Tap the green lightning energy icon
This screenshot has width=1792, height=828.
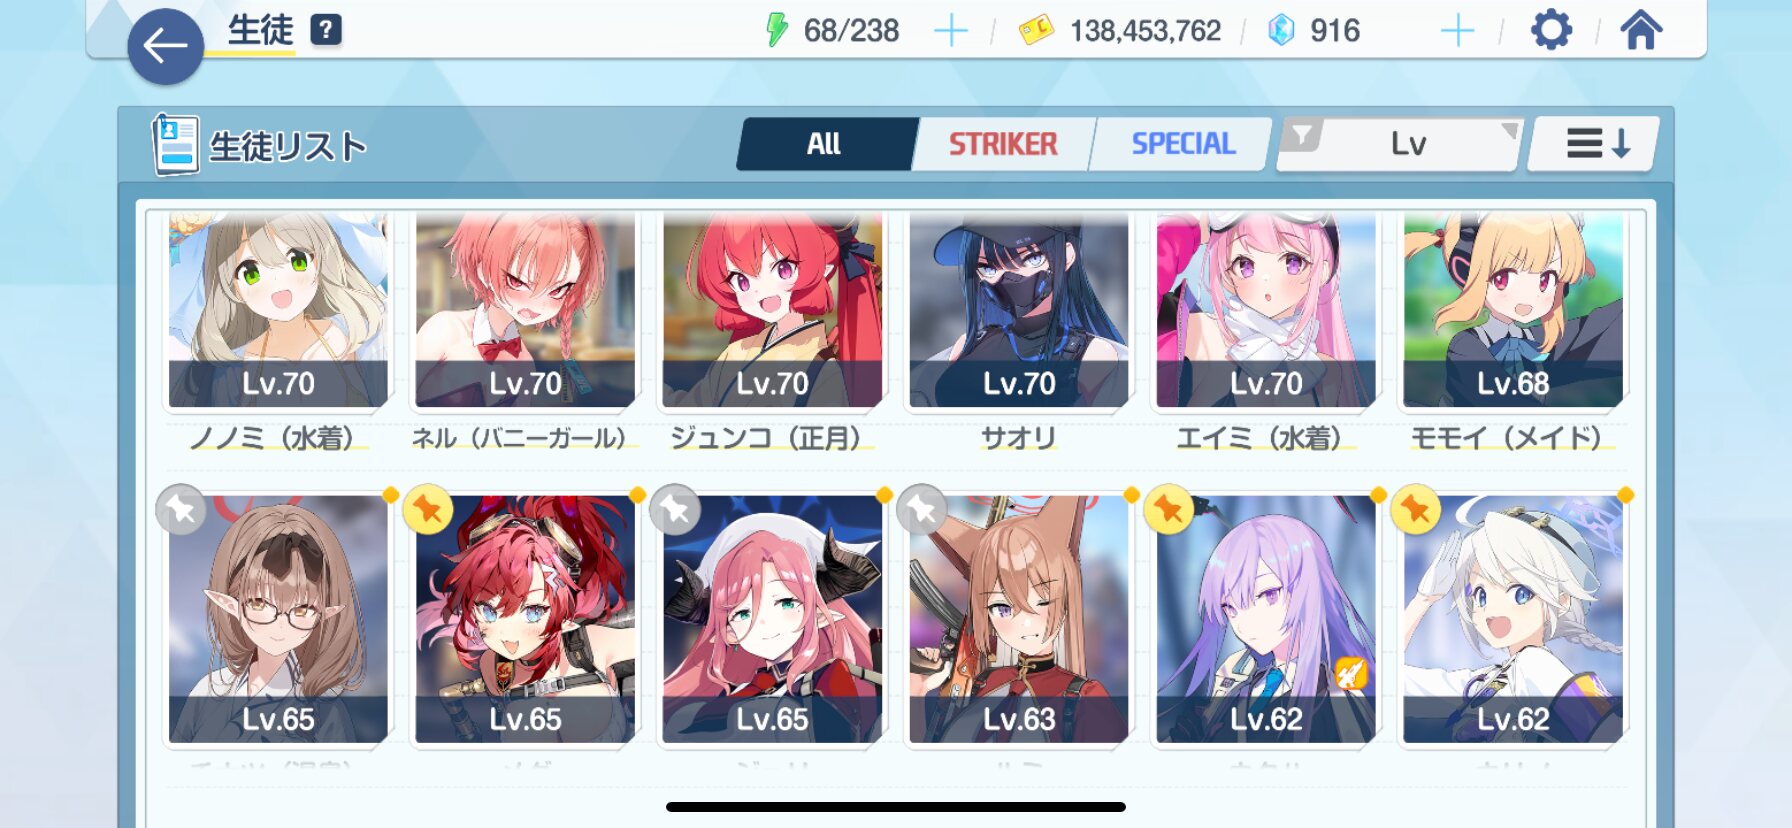pyautogui.click(x=777, y=30)
